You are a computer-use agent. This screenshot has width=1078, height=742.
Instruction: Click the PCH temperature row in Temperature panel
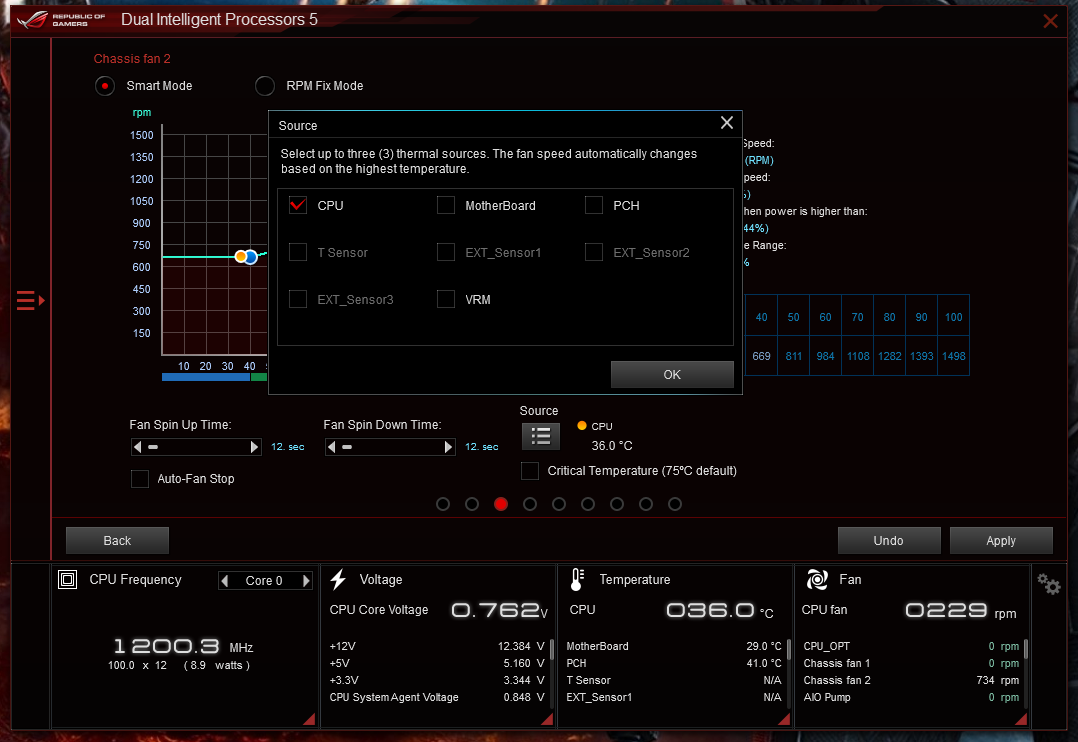674,664
